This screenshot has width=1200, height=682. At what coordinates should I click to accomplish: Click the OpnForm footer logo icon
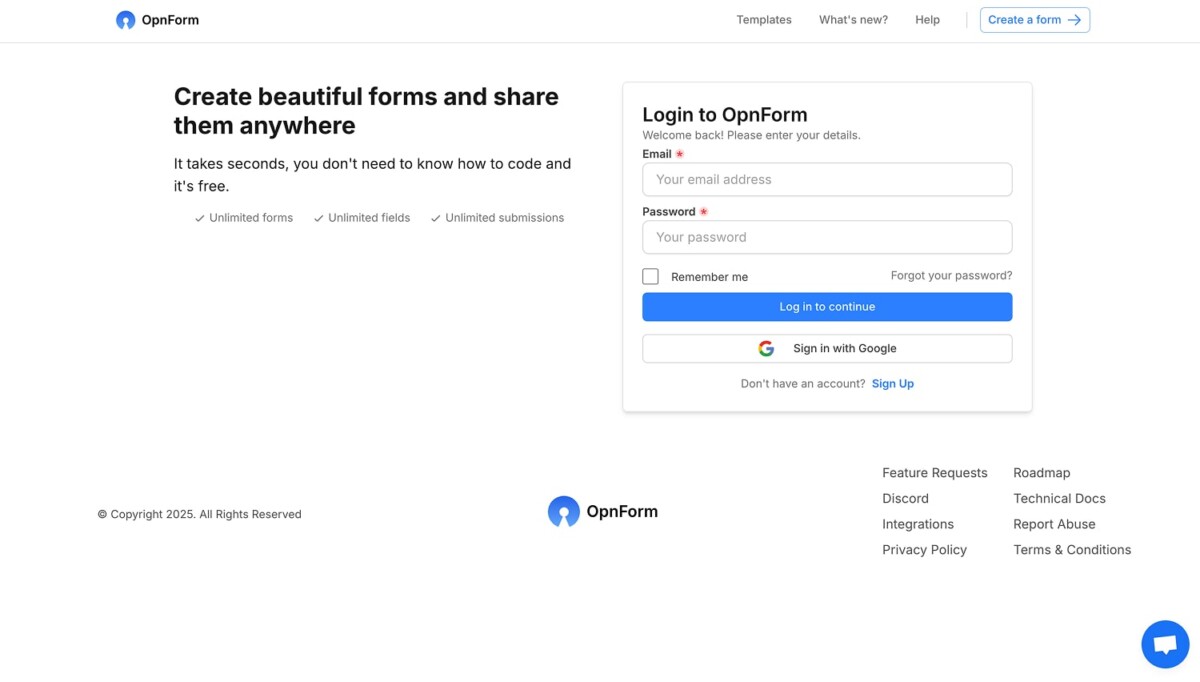[x=563, y=512]
